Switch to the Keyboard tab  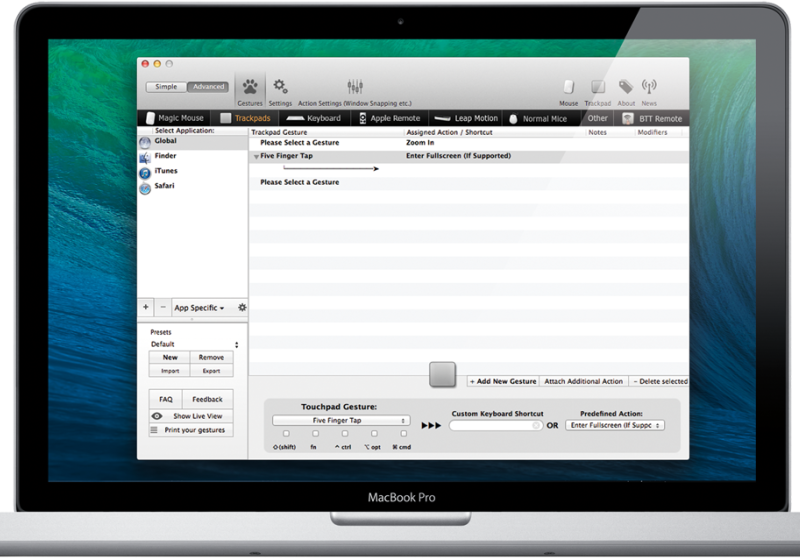coord(315,118)
